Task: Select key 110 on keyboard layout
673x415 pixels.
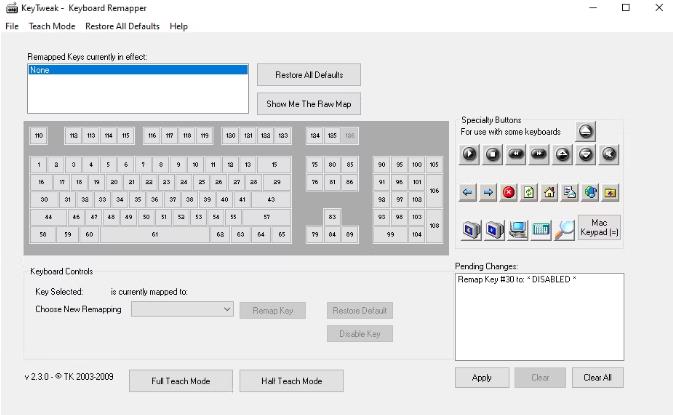Action: click(39, 136)
